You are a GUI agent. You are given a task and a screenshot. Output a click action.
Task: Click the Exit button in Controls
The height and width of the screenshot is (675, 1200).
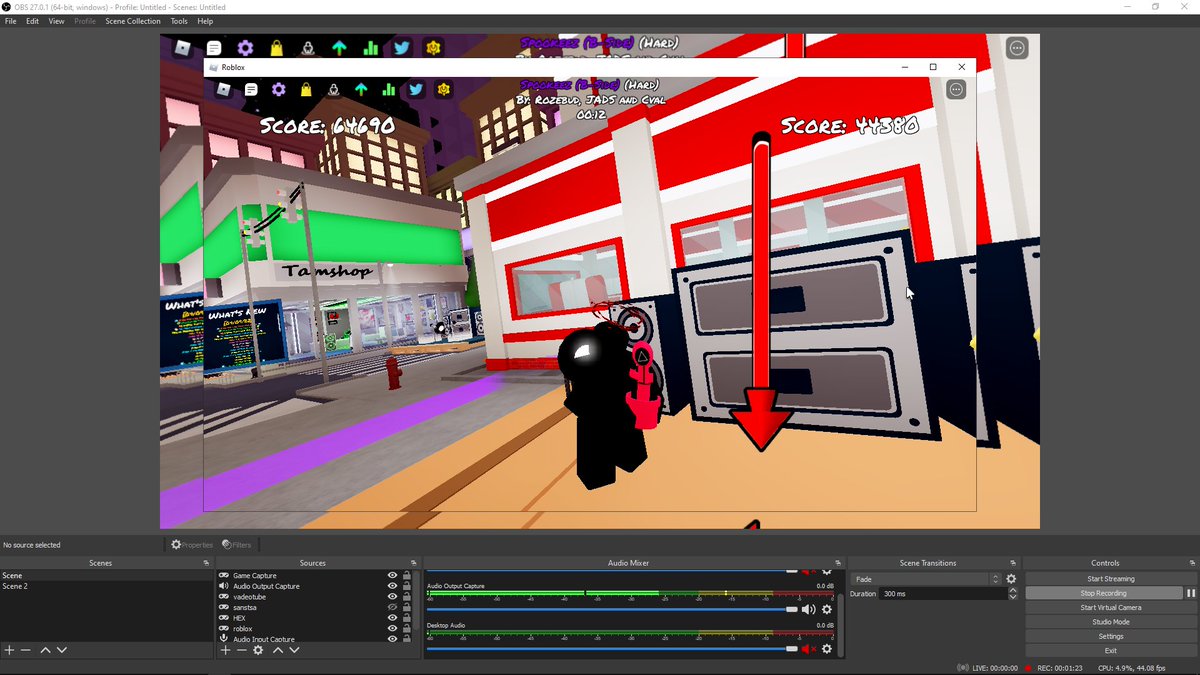pyautogui.click(x=1111, y=650)
